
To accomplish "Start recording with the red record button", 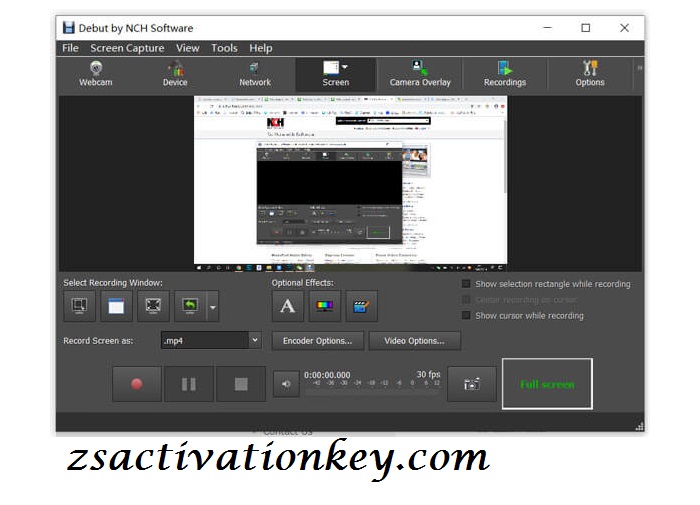I will (x=137, y=384).
